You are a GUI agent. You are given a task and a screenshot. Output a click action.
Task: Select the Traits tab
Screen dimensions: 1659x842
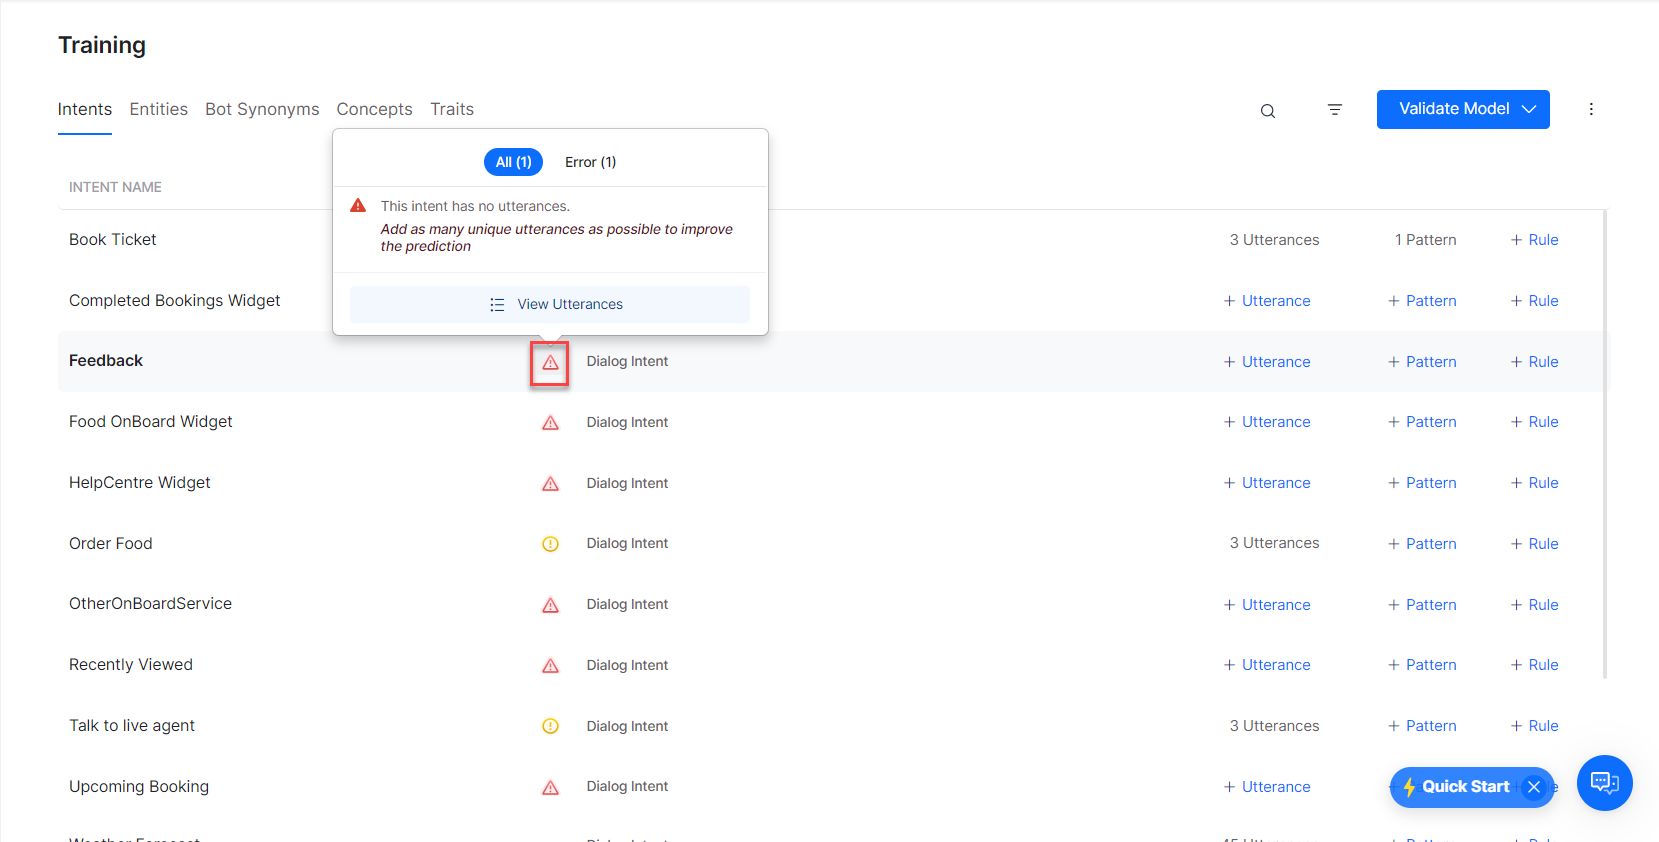(452, 109)
